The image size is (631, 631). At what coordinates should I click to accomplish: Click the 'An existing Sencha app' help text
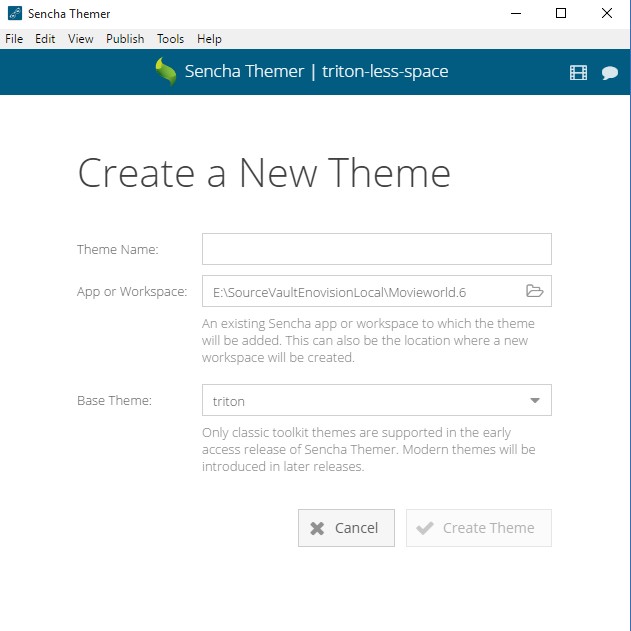click(368, 340)
